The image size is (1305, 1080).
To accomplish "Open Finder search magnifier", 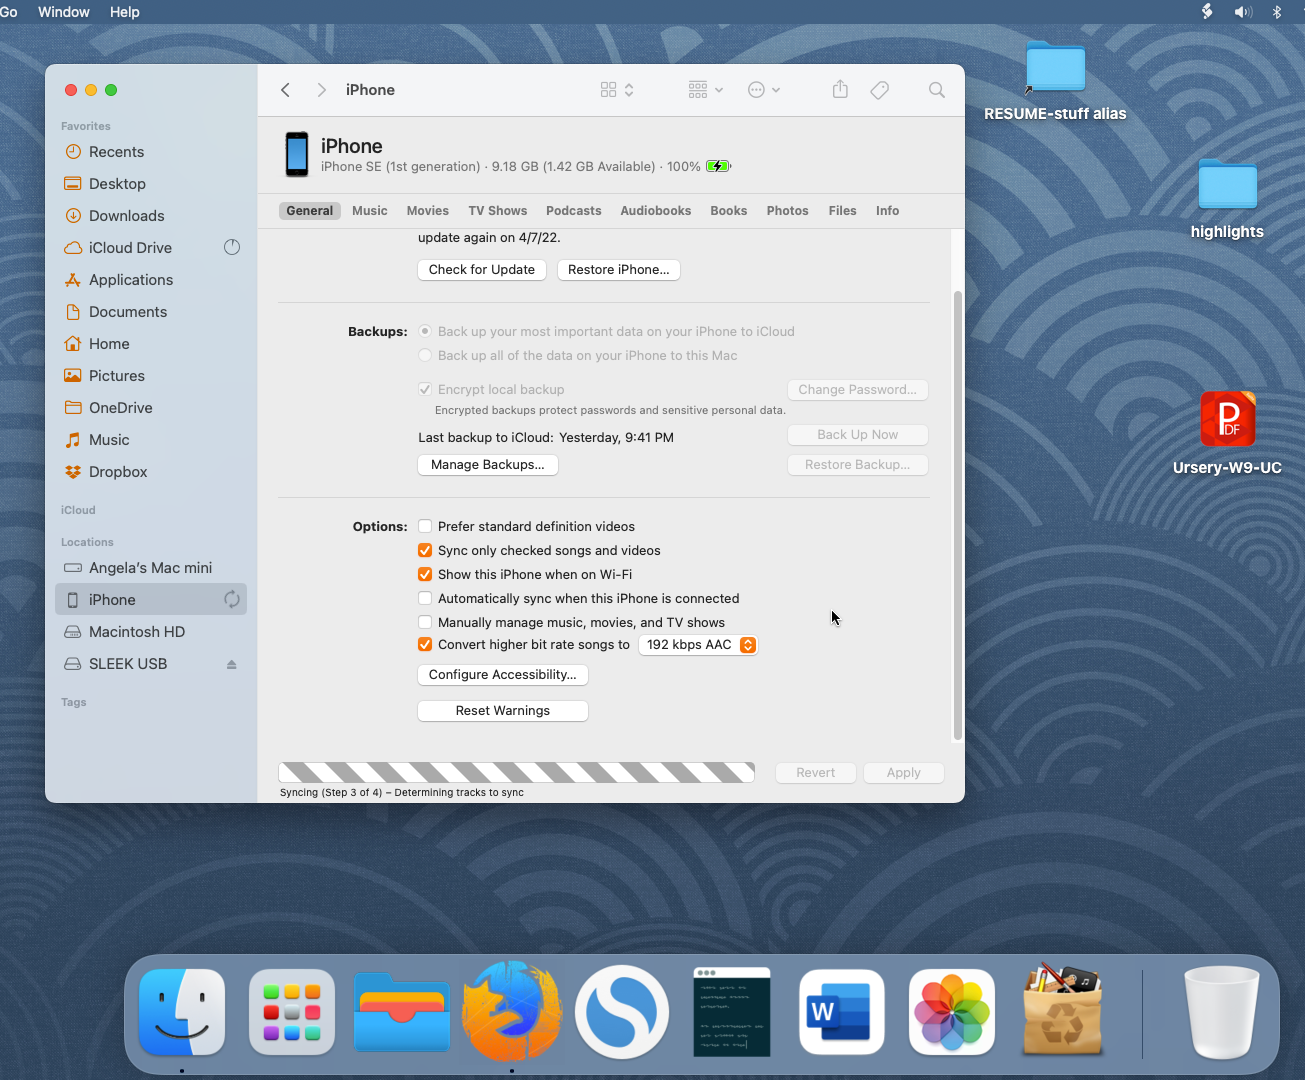I will point(937,90).
